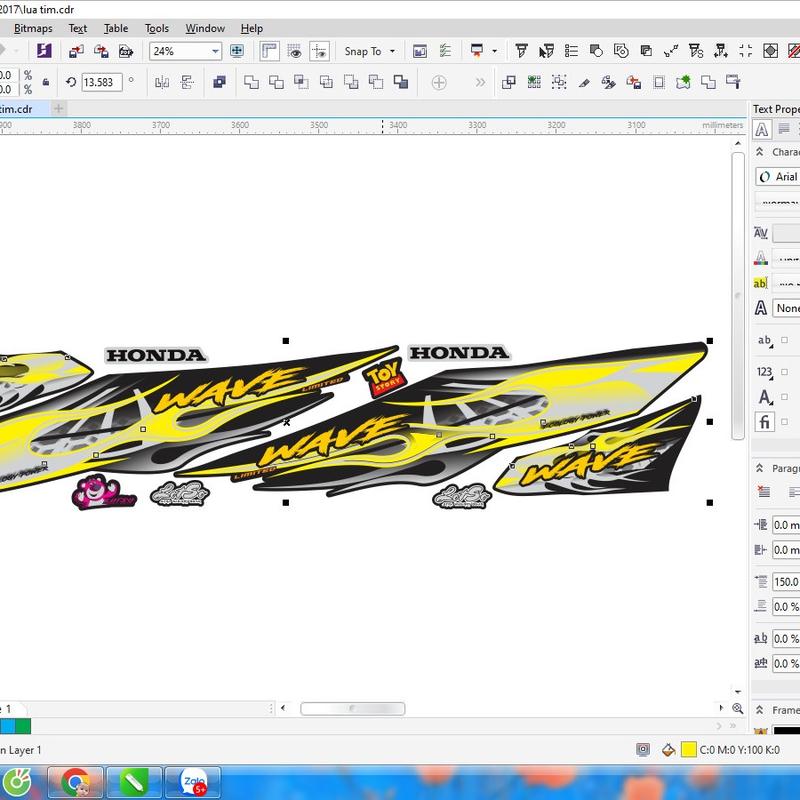The width and height of the screenshot is (800, 800).
Task: Collapse the Frame section
Action: 759,710
